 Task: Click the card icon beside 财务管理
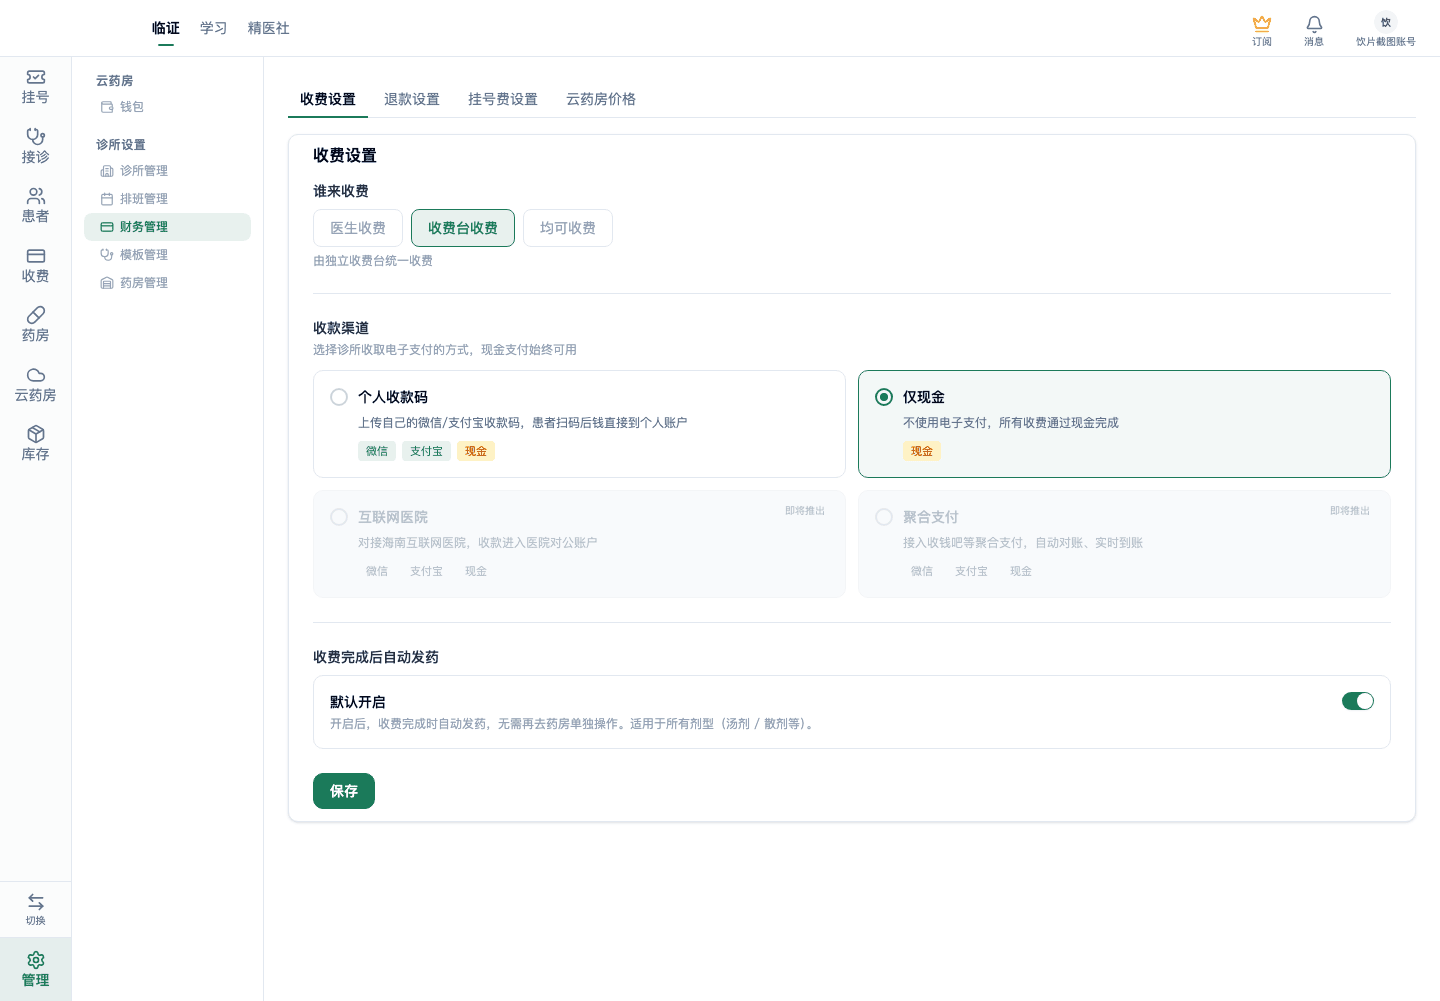(x=107, y=227)
